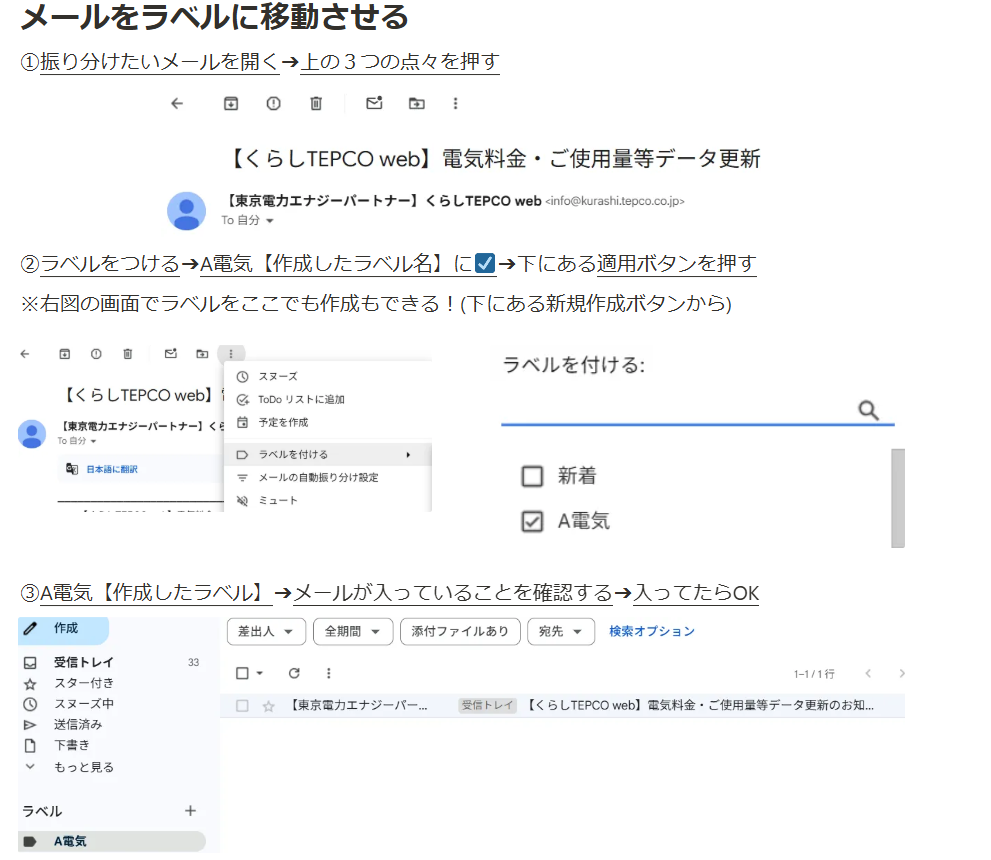991x860 pixels.
Task: Click the archive icon in the top email toolbar
Action: click(231, 104)
